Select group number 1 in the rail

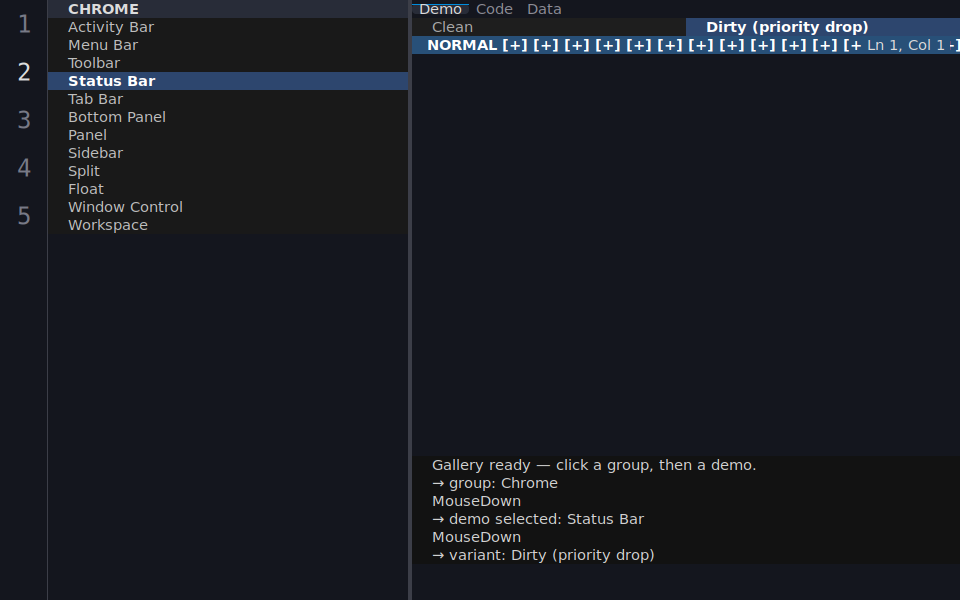(24, 24)
